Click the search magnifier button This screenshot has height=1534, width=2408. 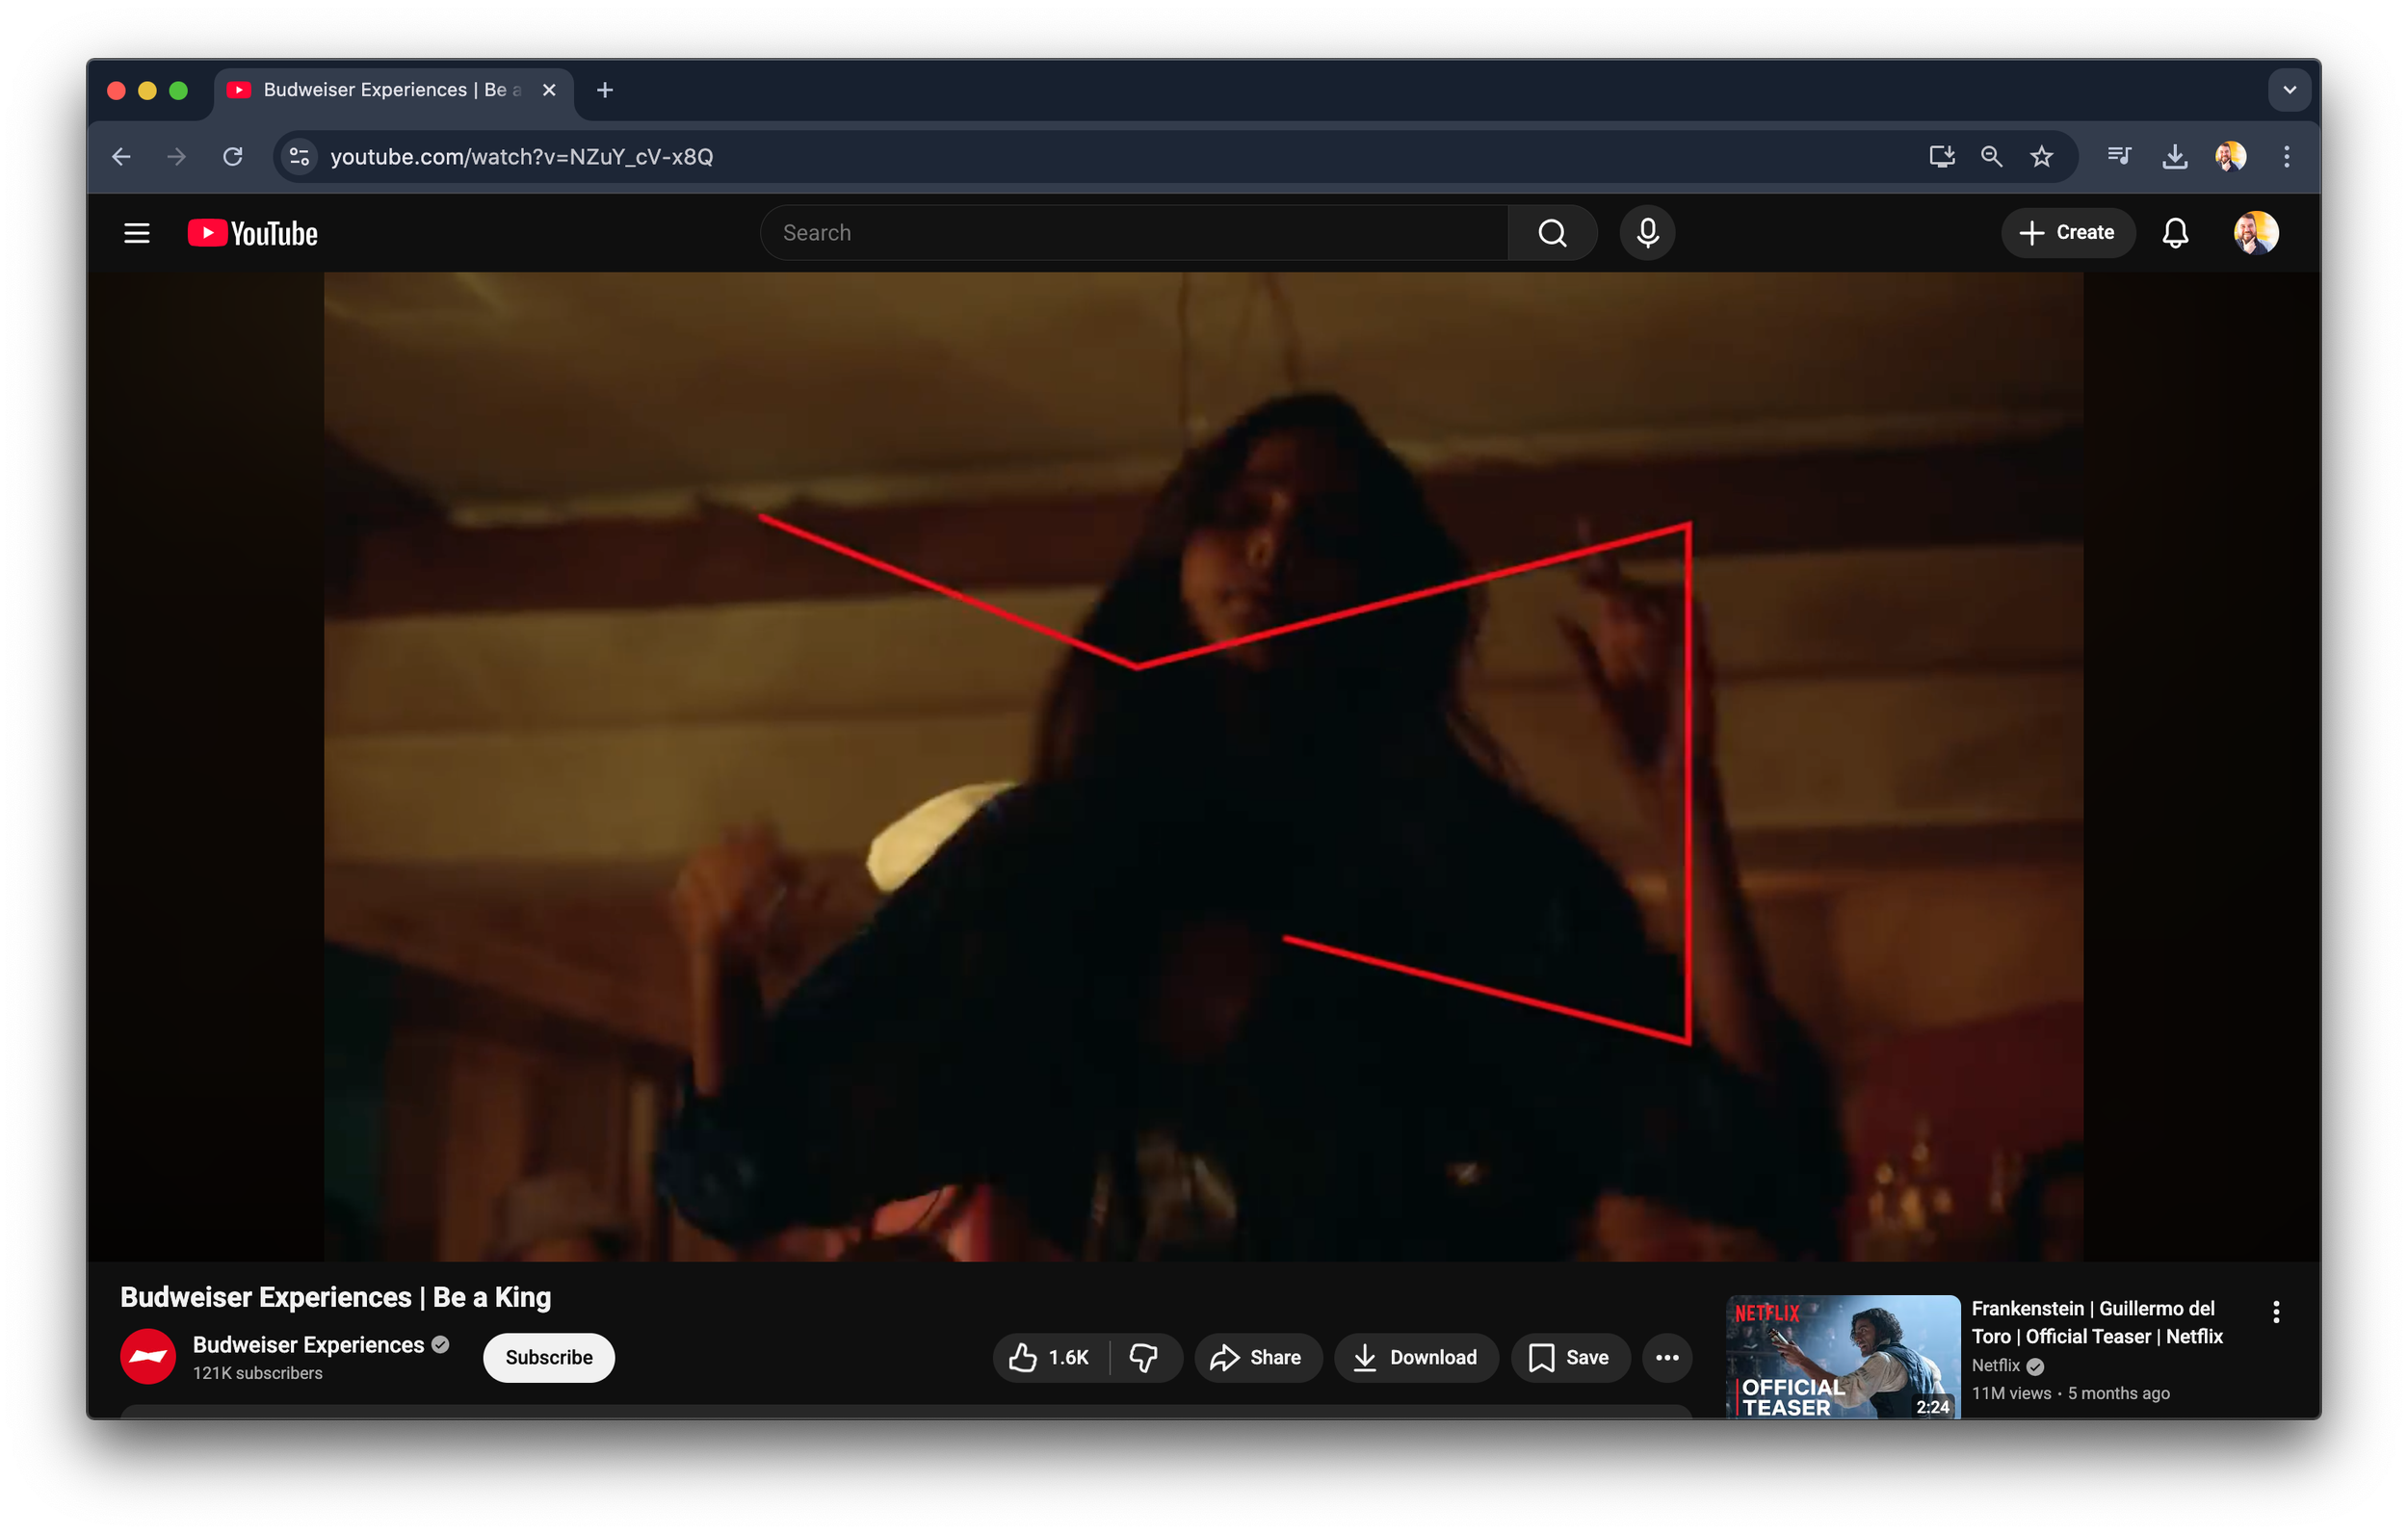1552,233
